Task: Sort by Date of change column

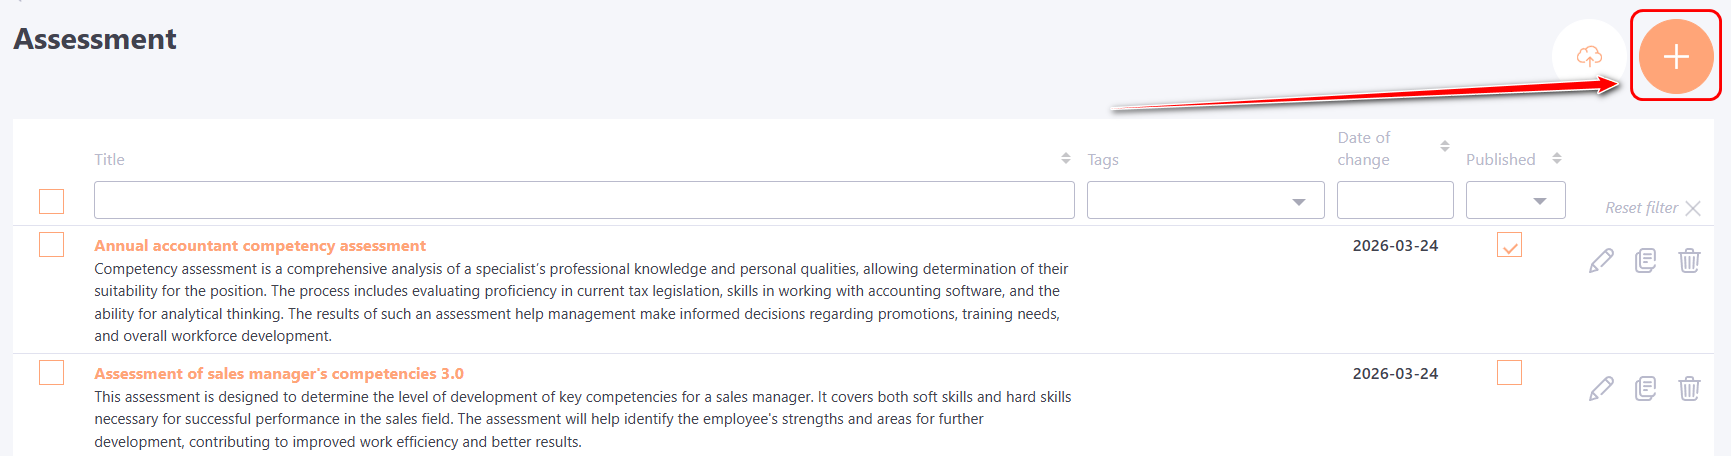Action: point(1444,147)
